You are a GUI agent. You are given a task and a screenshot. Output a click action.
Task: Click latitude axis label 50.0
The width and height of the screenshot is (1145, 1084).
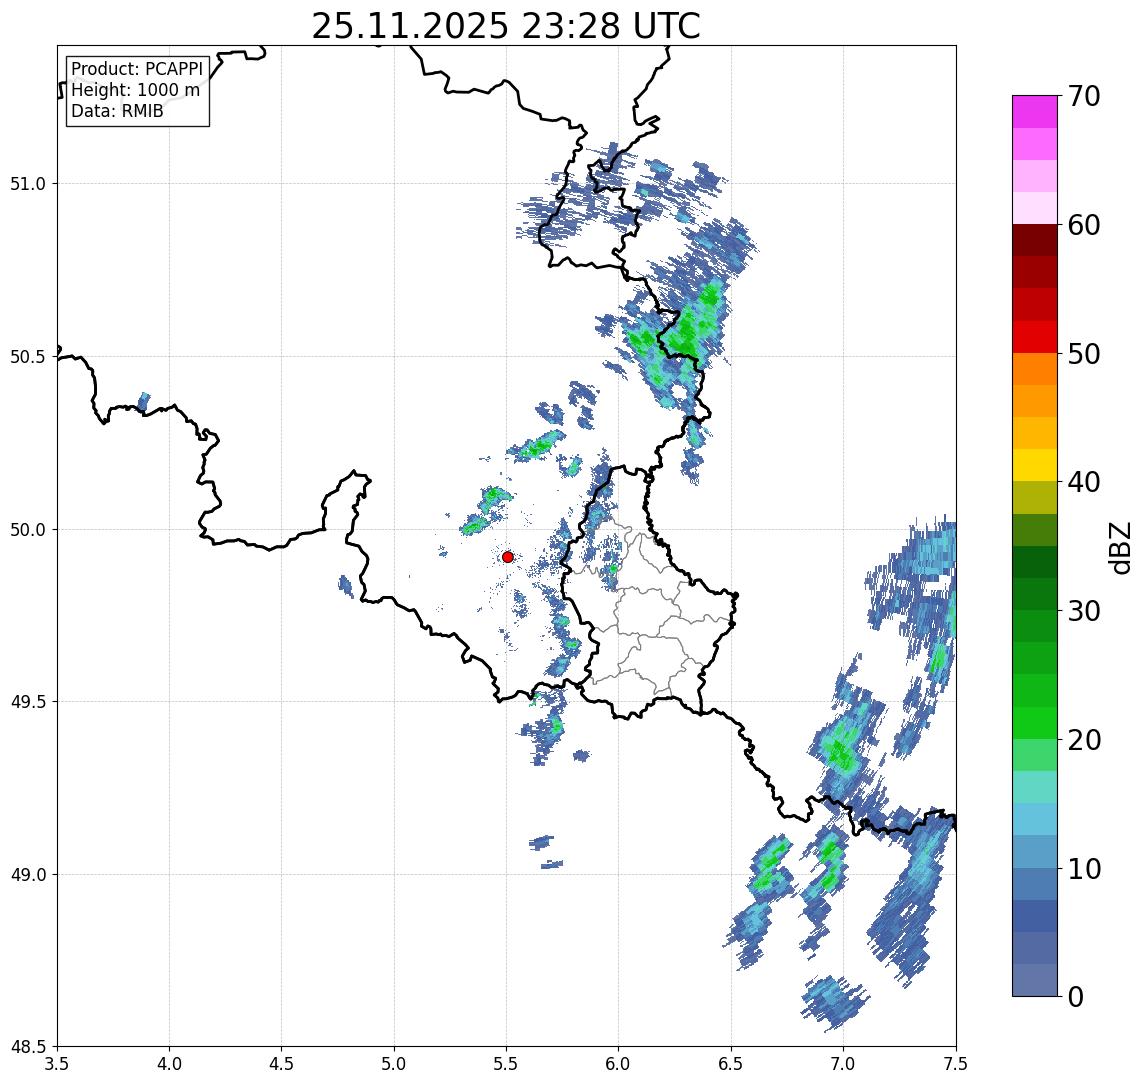28,530
